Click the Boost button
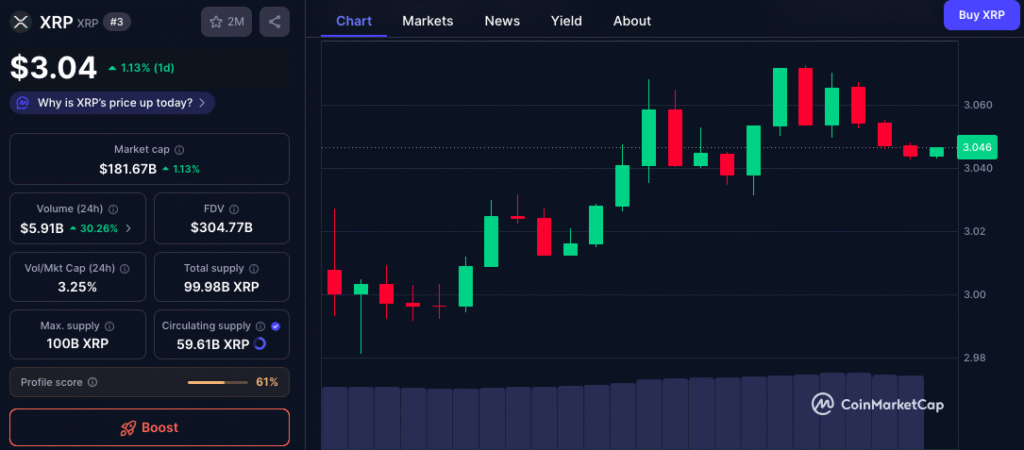The width and height of the screenshot is (1024, 450). click(149, 427)
